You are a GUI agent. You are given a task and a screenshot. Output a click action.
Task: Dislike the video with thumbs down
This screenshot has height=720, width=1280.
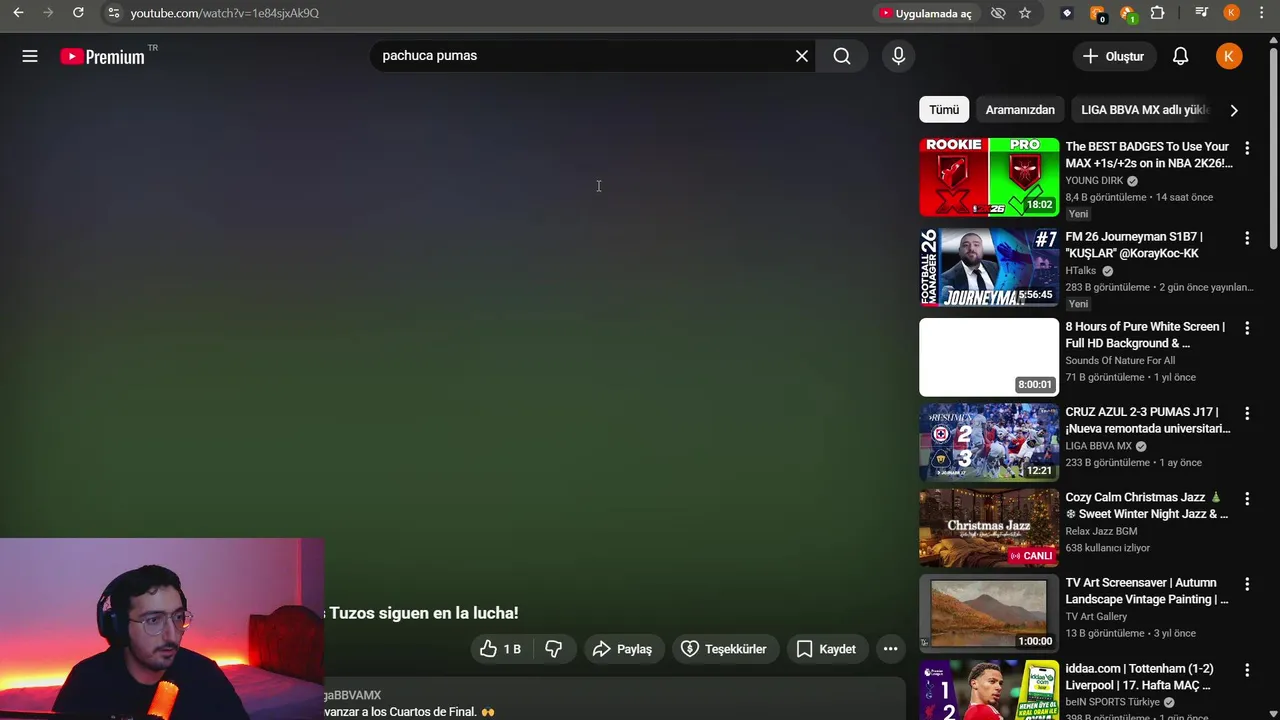click(x=553, y=649)
